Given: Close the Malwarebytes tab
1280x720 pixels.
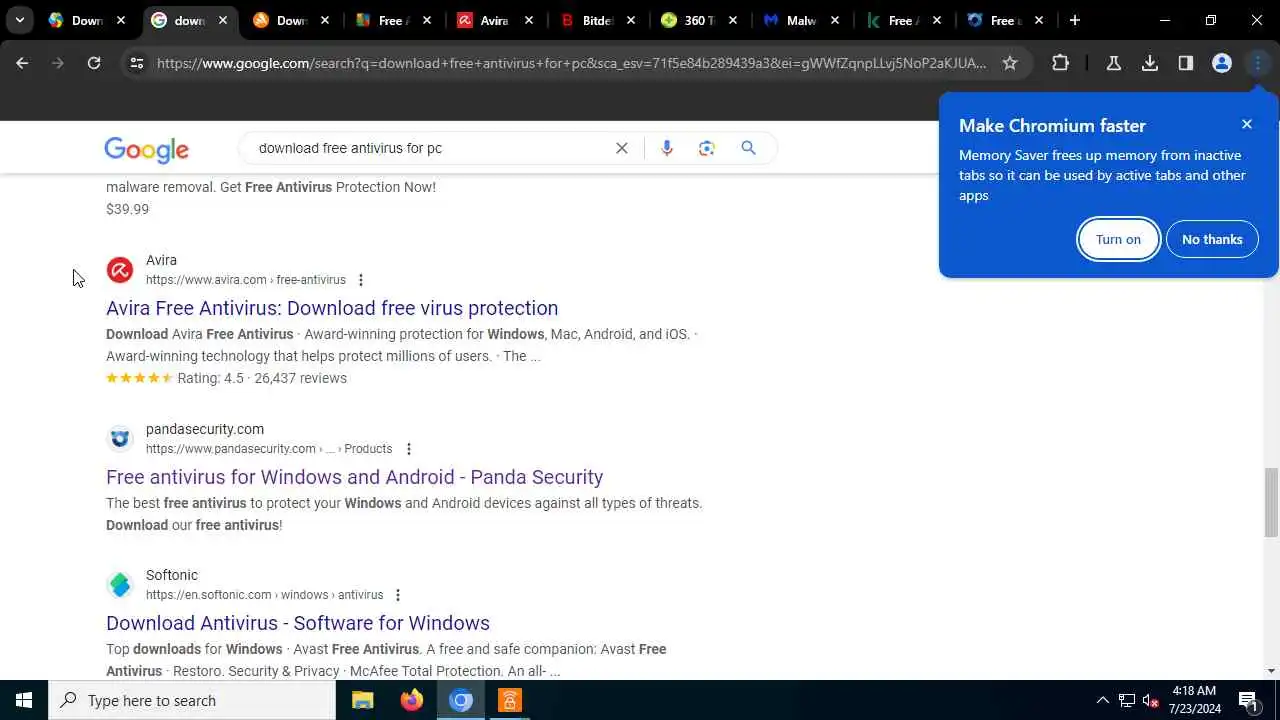Looking at the screenshot, I should [x=835, y=20].
